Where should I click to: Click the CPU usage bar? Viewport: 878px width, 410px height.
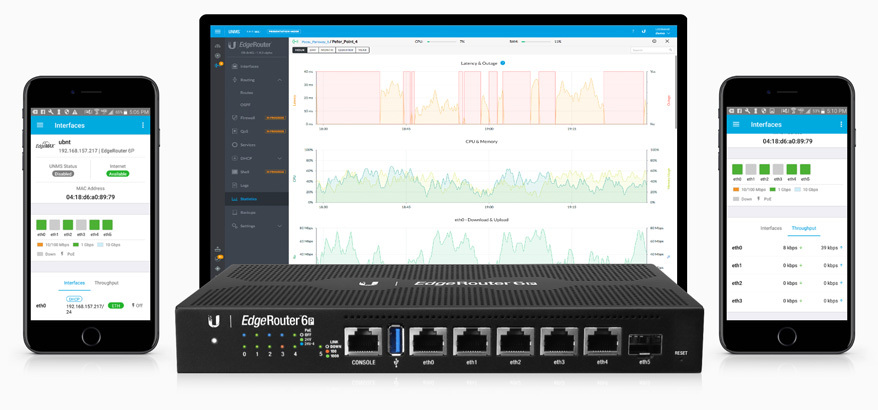(x=441, y=41)
